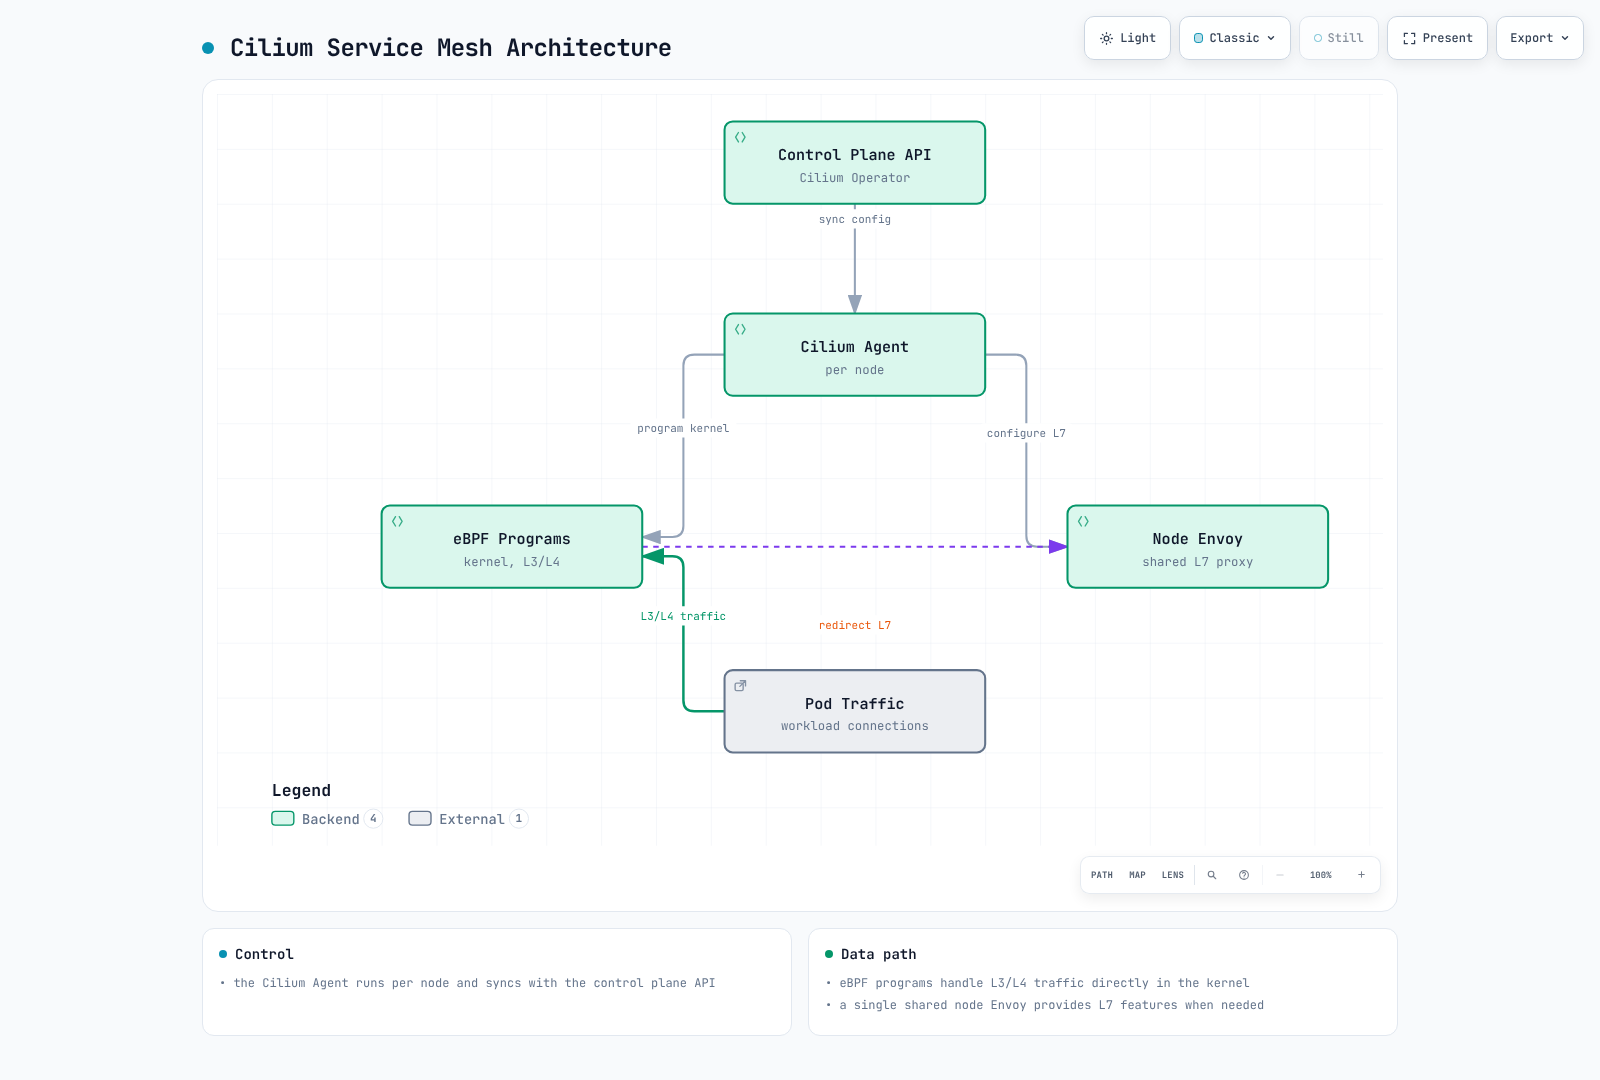Click the Node Envoy node
The width and height of the screenshot is (1600, 1080).
point(1198,547)
